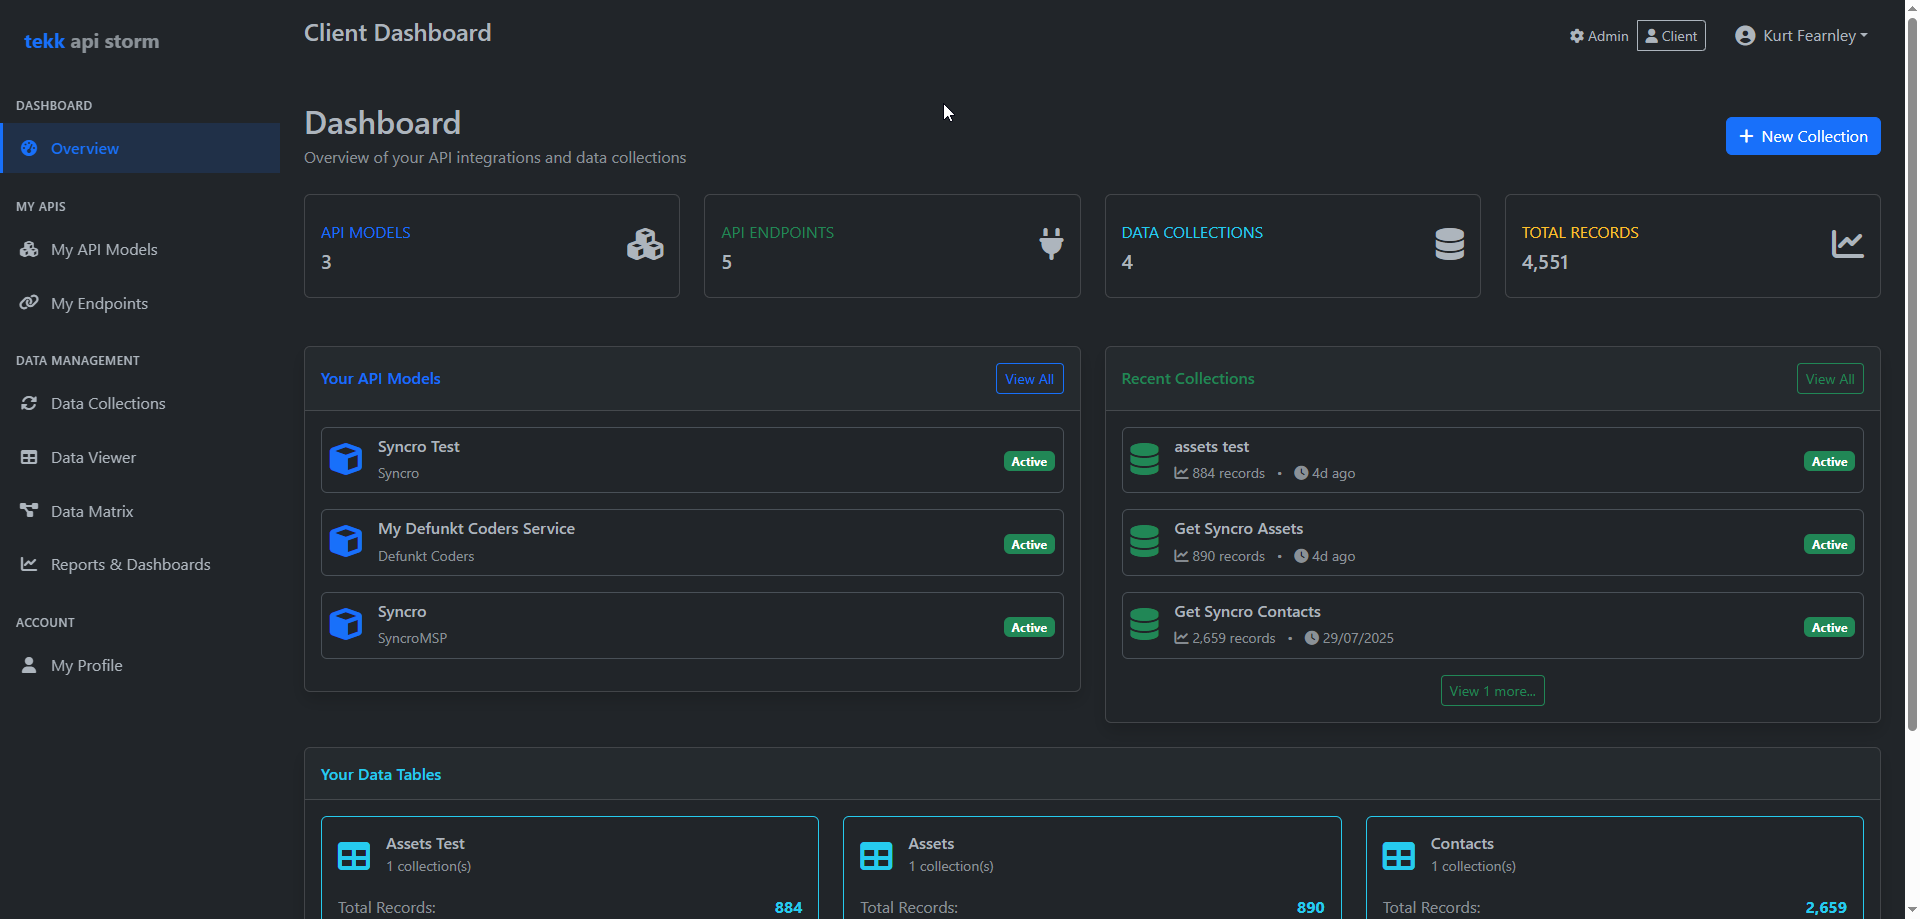Click the My Profile person icon
1920x919 pixels.
point(28,664)
